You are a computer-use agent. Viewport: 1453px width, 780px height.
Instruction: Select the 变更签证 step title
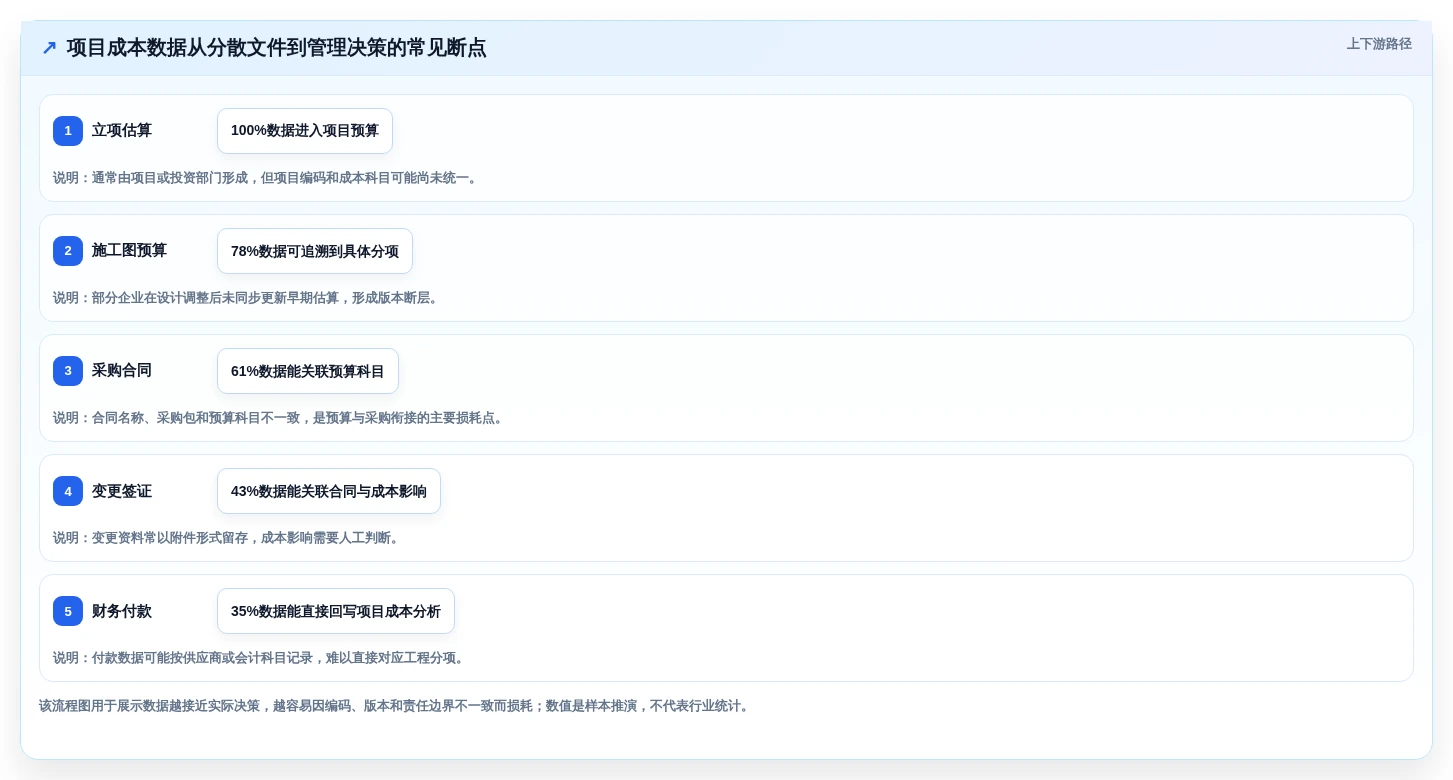(x=122, y=491)
